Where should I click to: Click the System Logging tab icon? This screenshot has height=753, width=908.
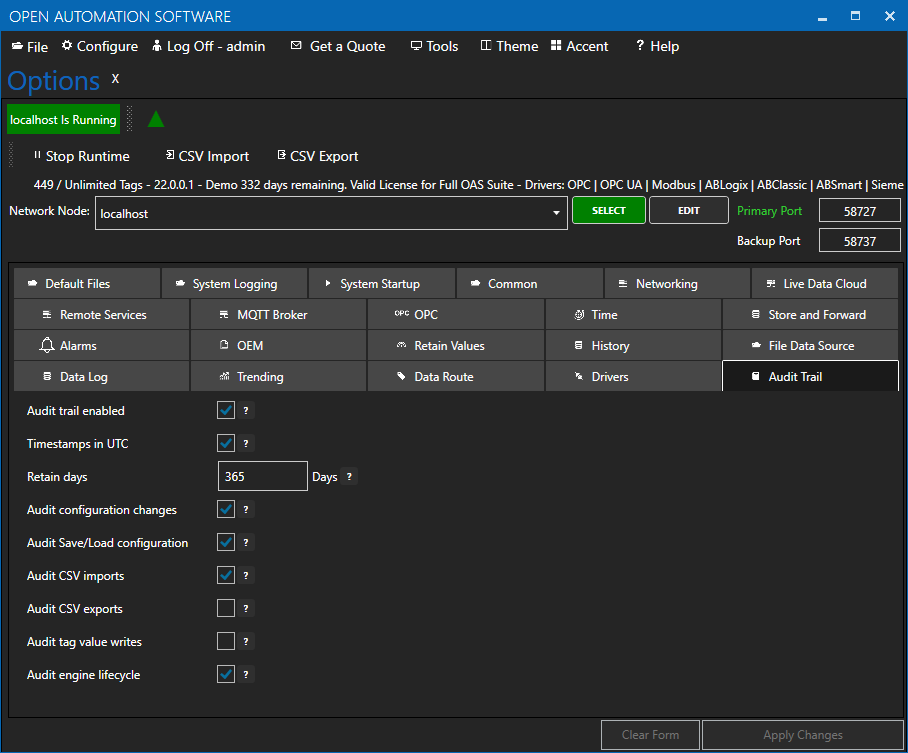click(x=180, y=284)
